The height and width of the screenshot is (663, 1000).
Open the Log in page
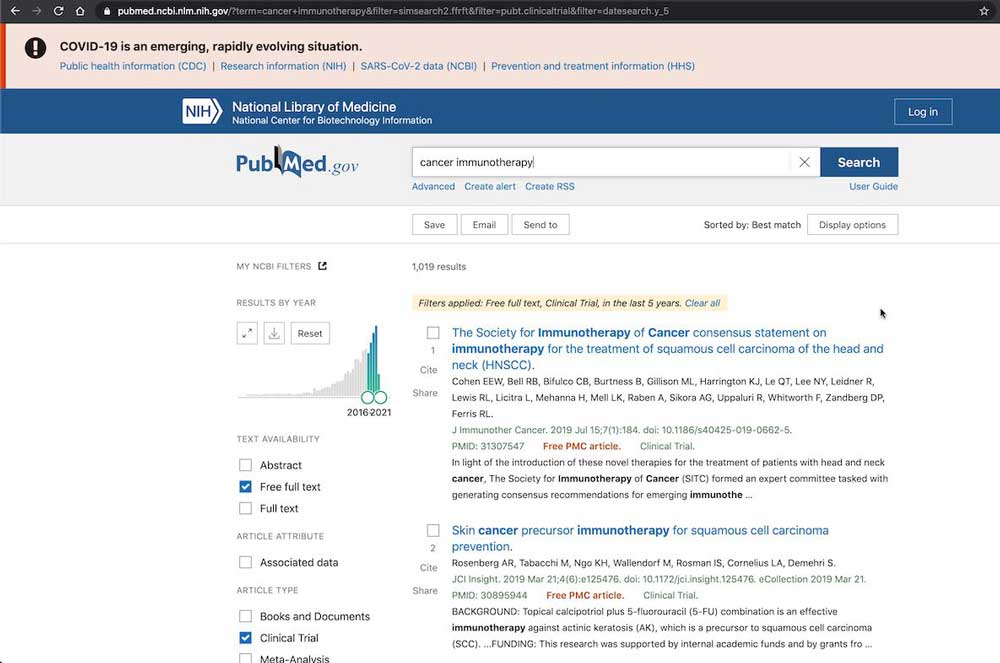click(x=922, y=111)
